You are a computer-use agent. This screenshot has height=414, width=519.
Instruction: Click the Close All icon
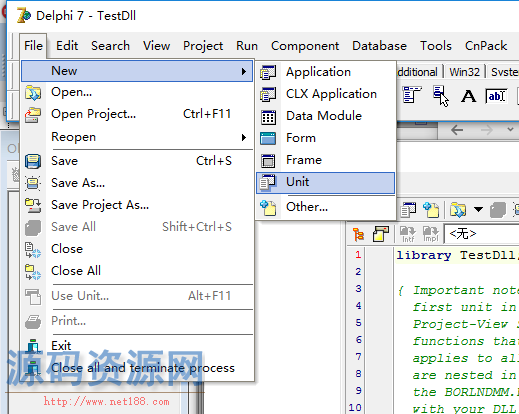pos(33,272)
